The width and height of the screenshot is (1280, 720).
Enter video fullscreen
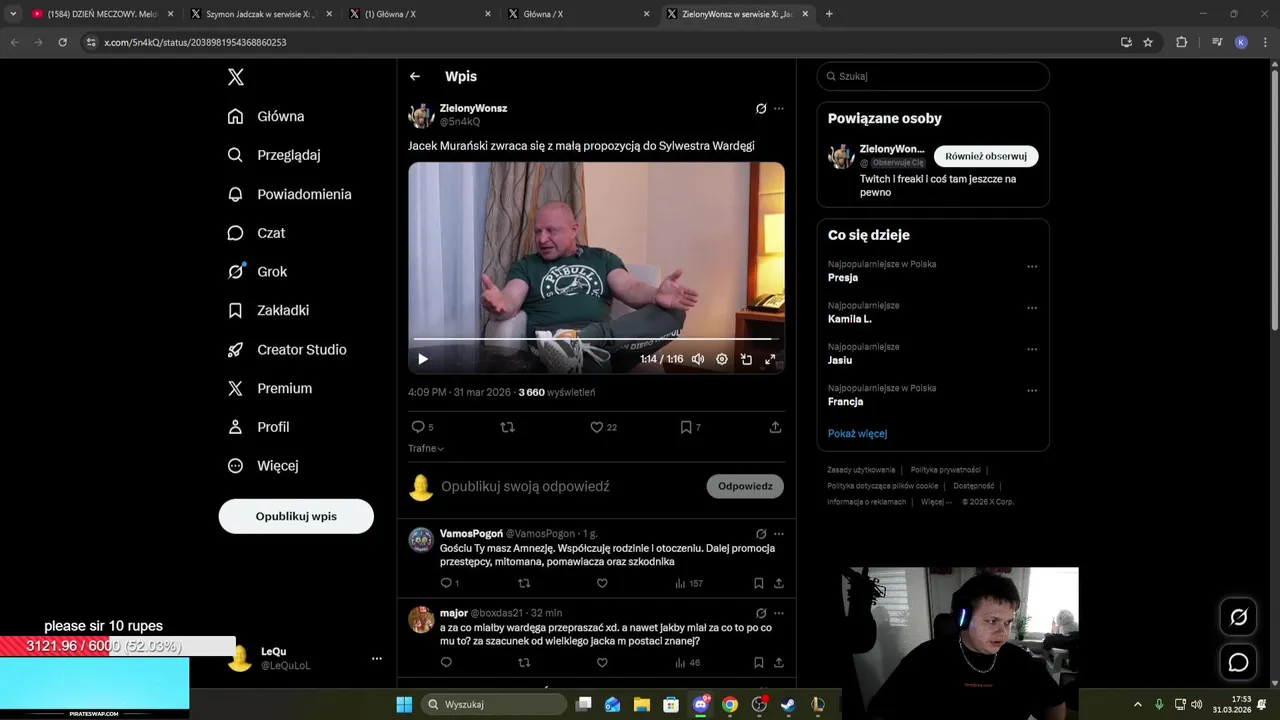pos(770,359)
